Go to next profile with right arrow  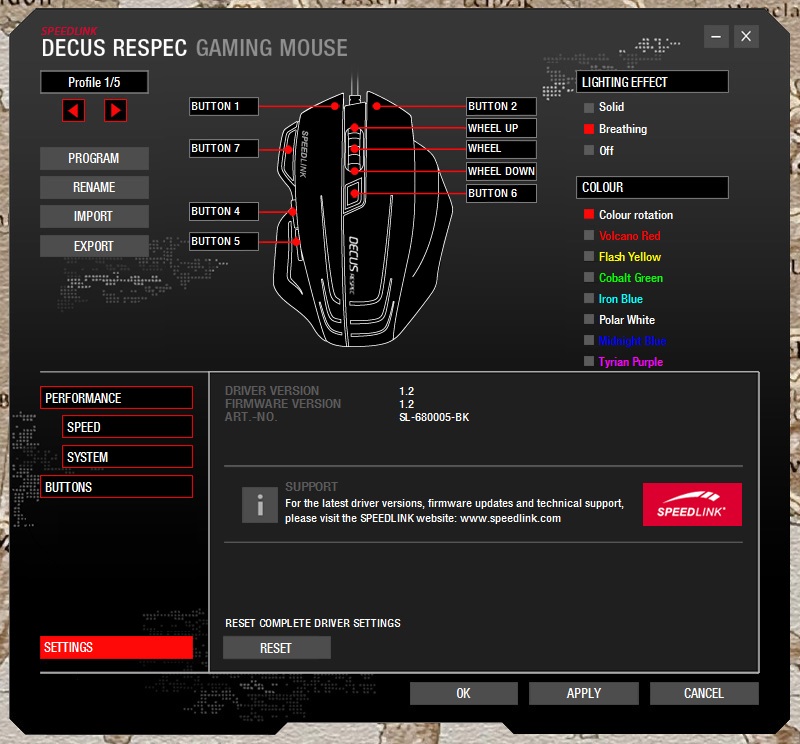(x=115, y=110)
